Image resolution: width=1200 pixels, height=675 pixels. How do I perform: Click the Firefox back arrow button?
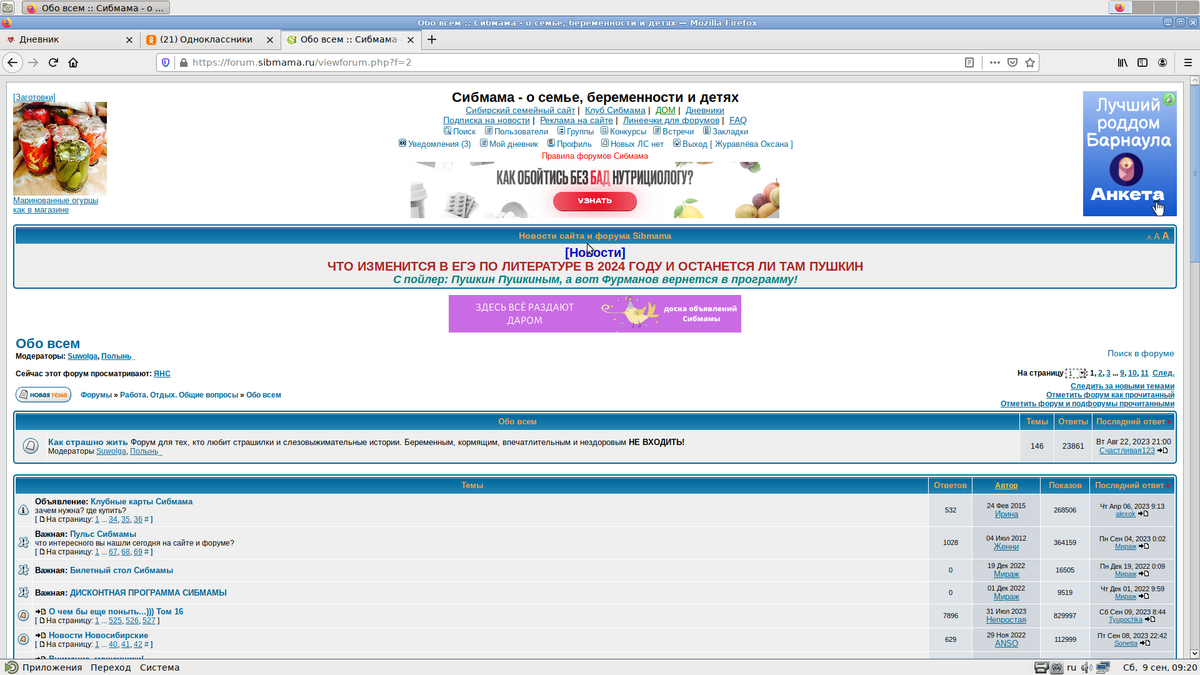[x=13, y=62]
